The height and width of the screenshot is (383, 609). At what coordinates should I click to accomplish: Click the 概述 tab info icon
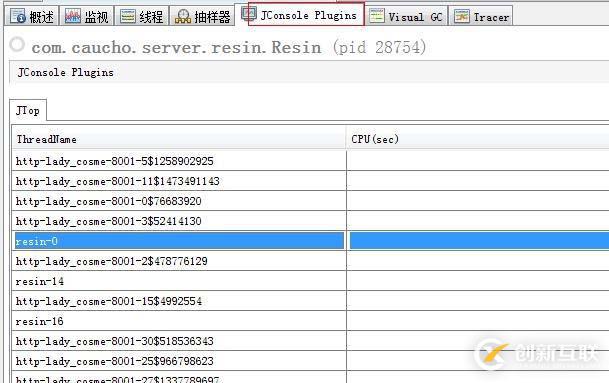[x=17, y=16]
